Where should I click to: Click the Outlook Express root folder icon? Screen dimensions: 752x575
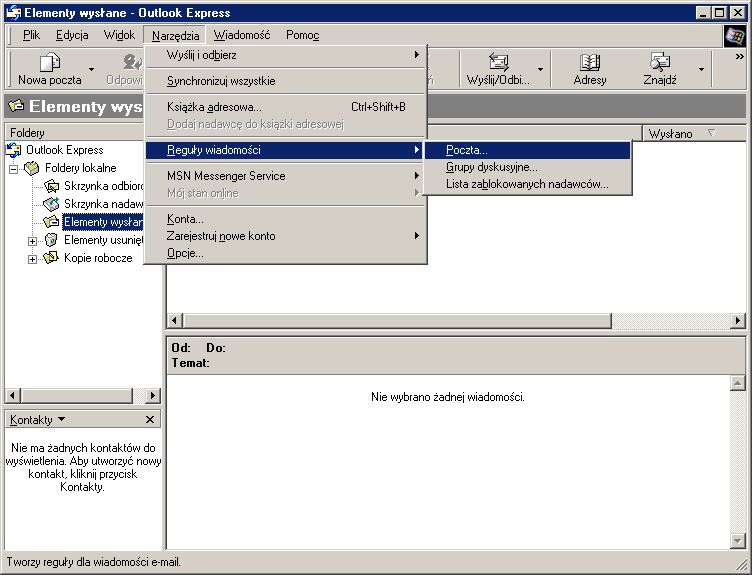click(13, 150)
